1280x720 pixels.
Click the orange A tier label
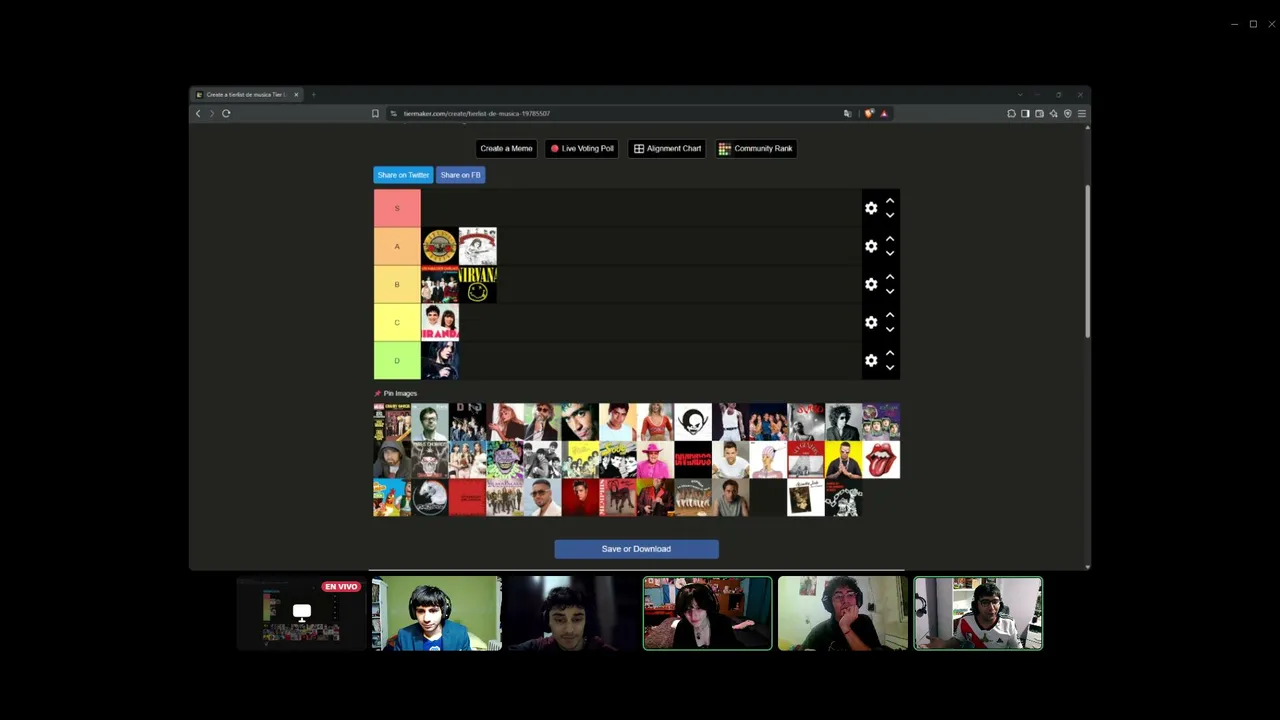[x=397, y=246]
